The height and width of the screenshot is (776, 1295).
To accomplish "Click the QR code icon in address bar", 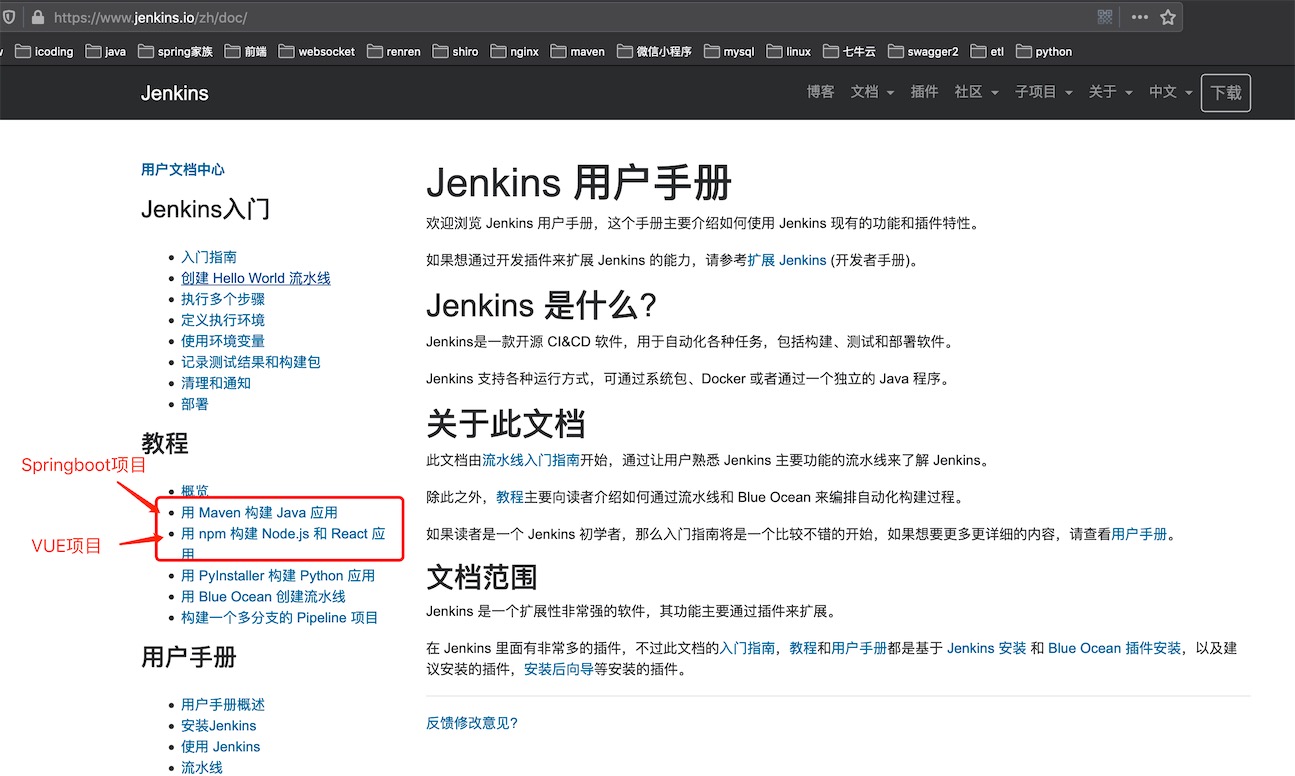I will 1105,17.
